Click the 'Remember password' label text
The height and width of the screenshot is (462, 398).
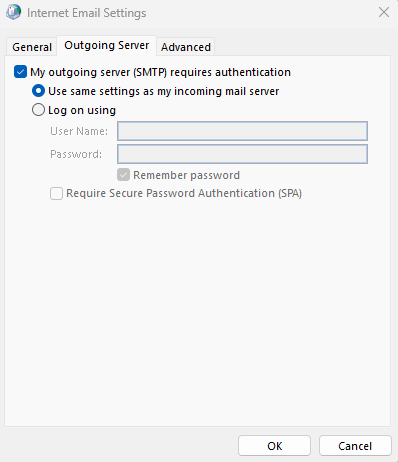[x=186, y=175]
